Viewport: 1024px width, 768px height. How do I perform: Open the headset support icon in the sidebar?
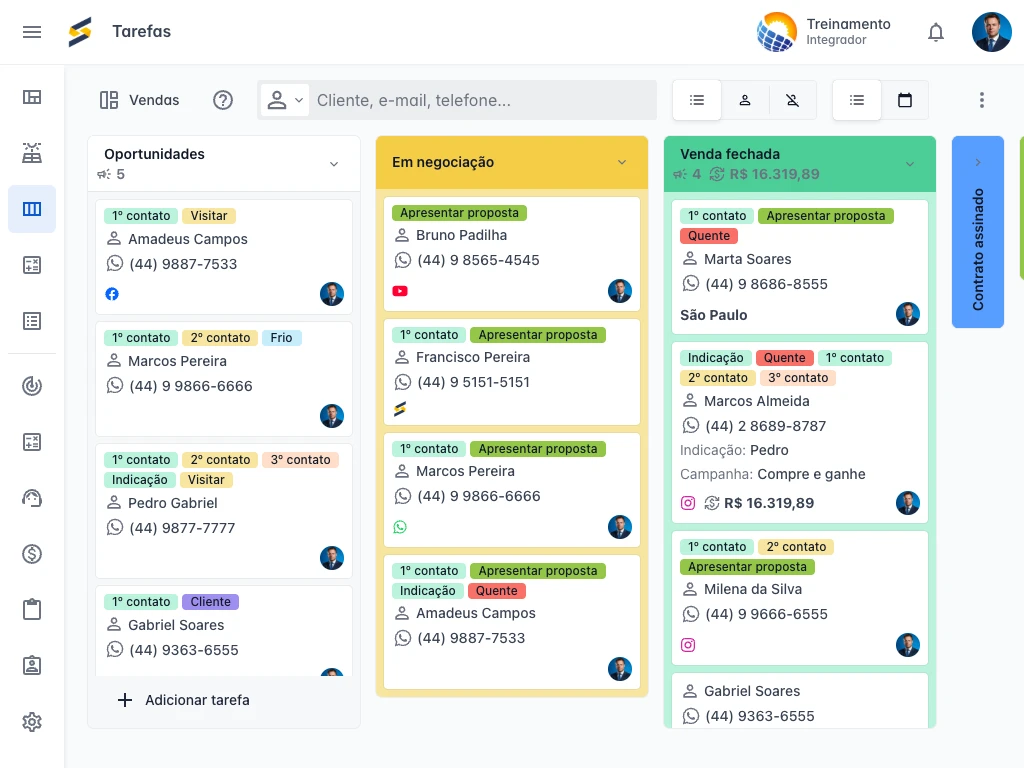[x=31, y=497]
